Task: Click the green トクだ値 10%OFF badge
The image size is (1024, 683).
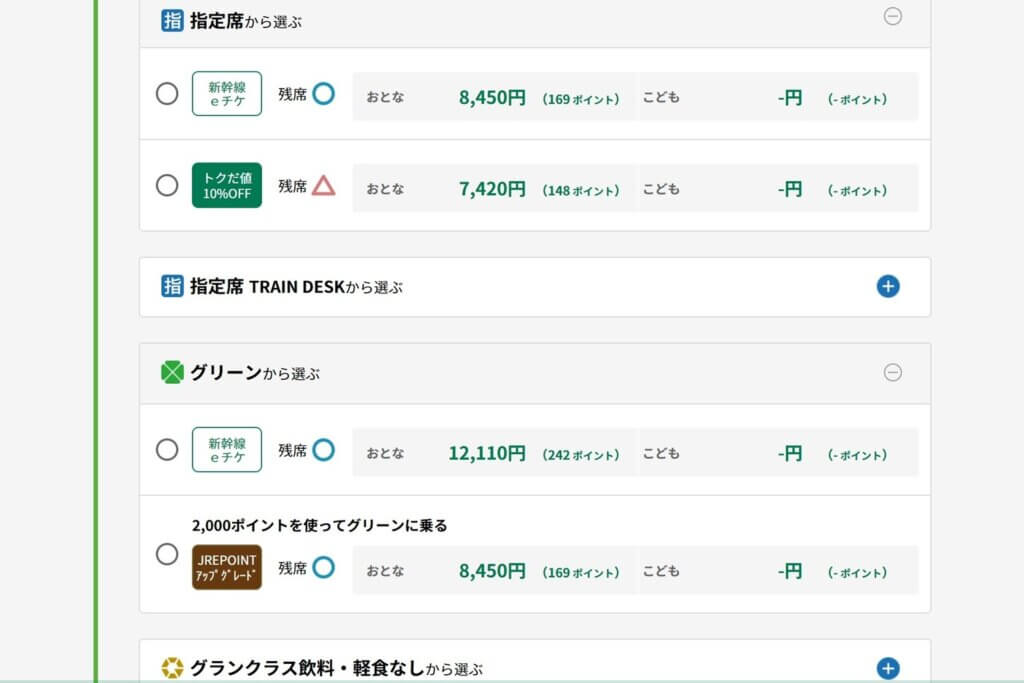Action: pyautogui.click(x=227, y=186)
